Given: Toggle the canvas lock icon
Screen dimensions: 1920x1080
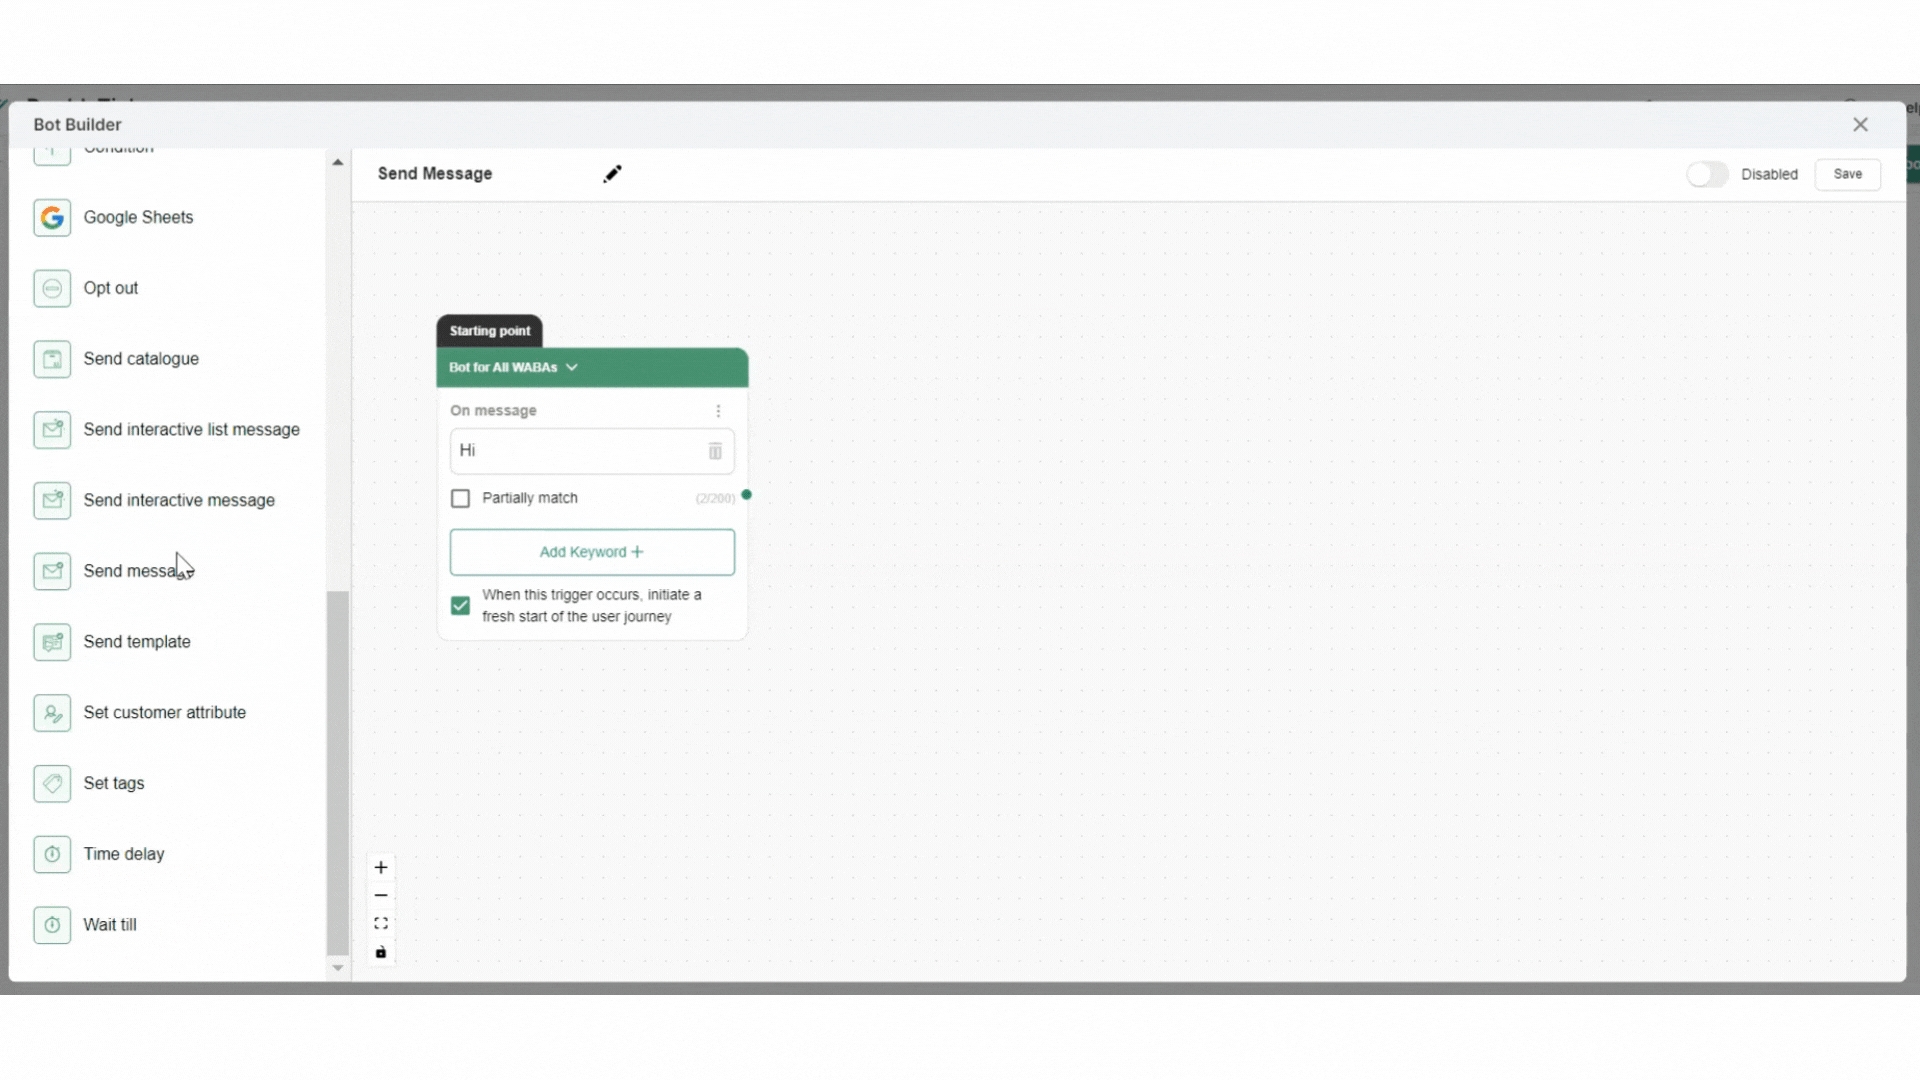Looking at the screenshot, I should pos(381,952).
